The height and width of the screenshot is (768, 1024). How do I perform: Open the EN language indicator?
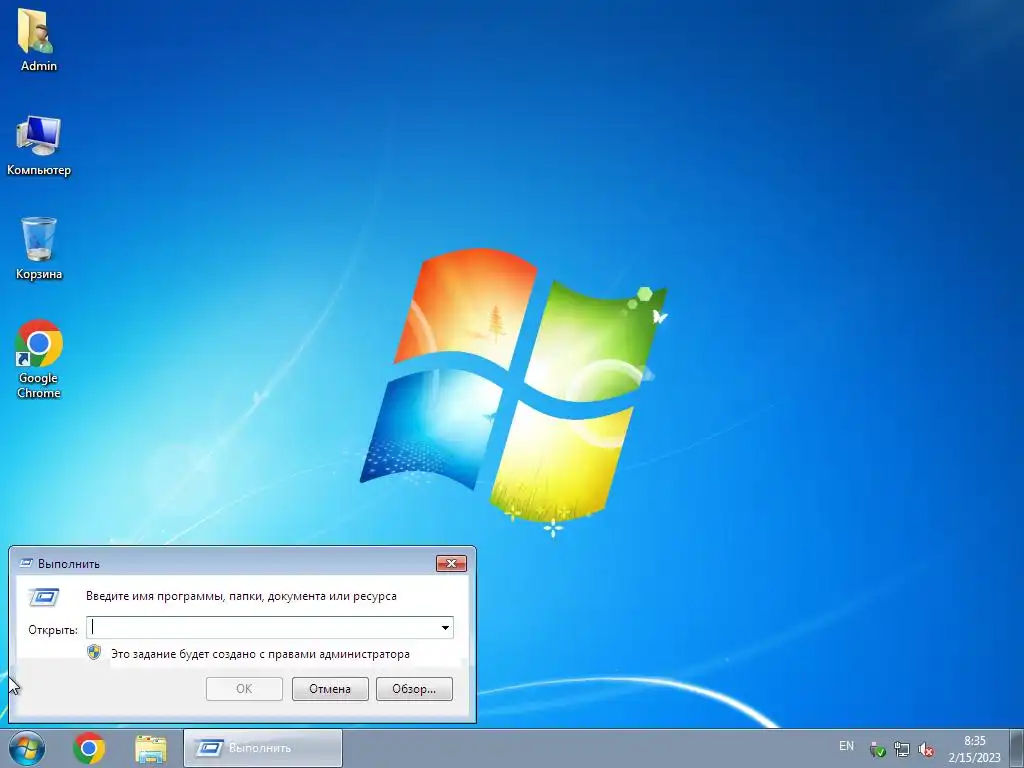click(846, 746)
